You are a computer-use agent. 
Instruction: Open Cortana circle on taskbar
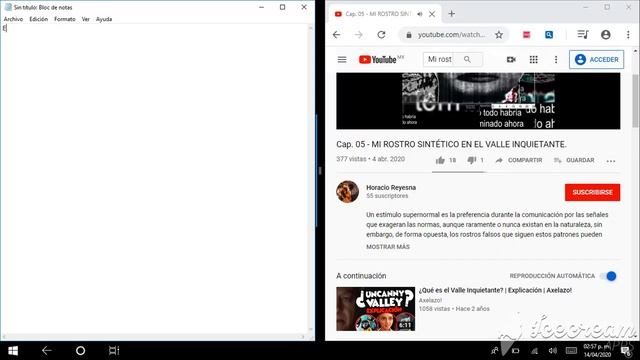pyautogui.click(x=80, y=351)
